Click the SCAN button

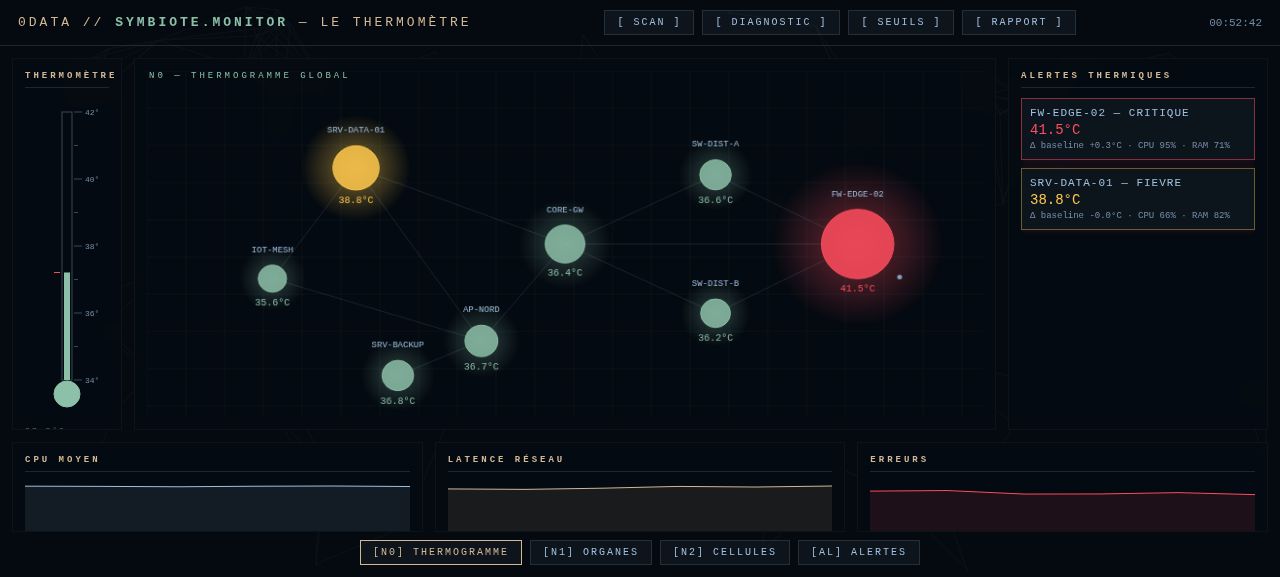tap(649, 23)
